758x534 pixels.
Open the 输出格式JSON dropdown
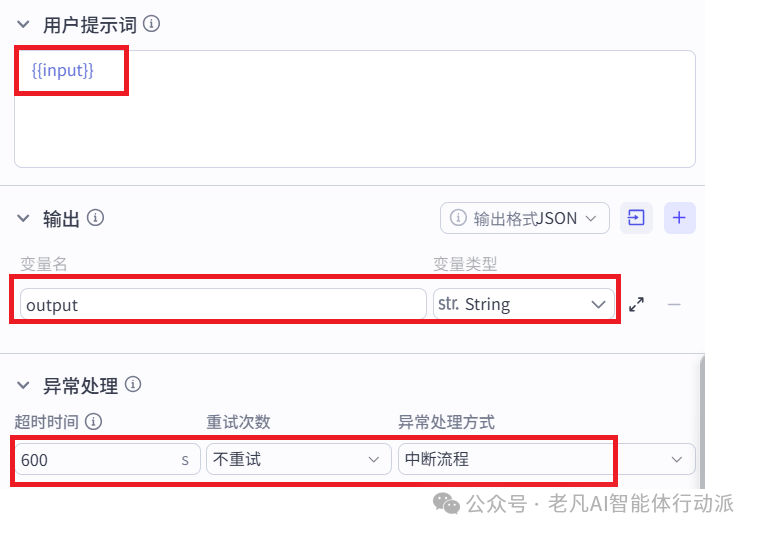pyautogui.click(x=525, y=218)
